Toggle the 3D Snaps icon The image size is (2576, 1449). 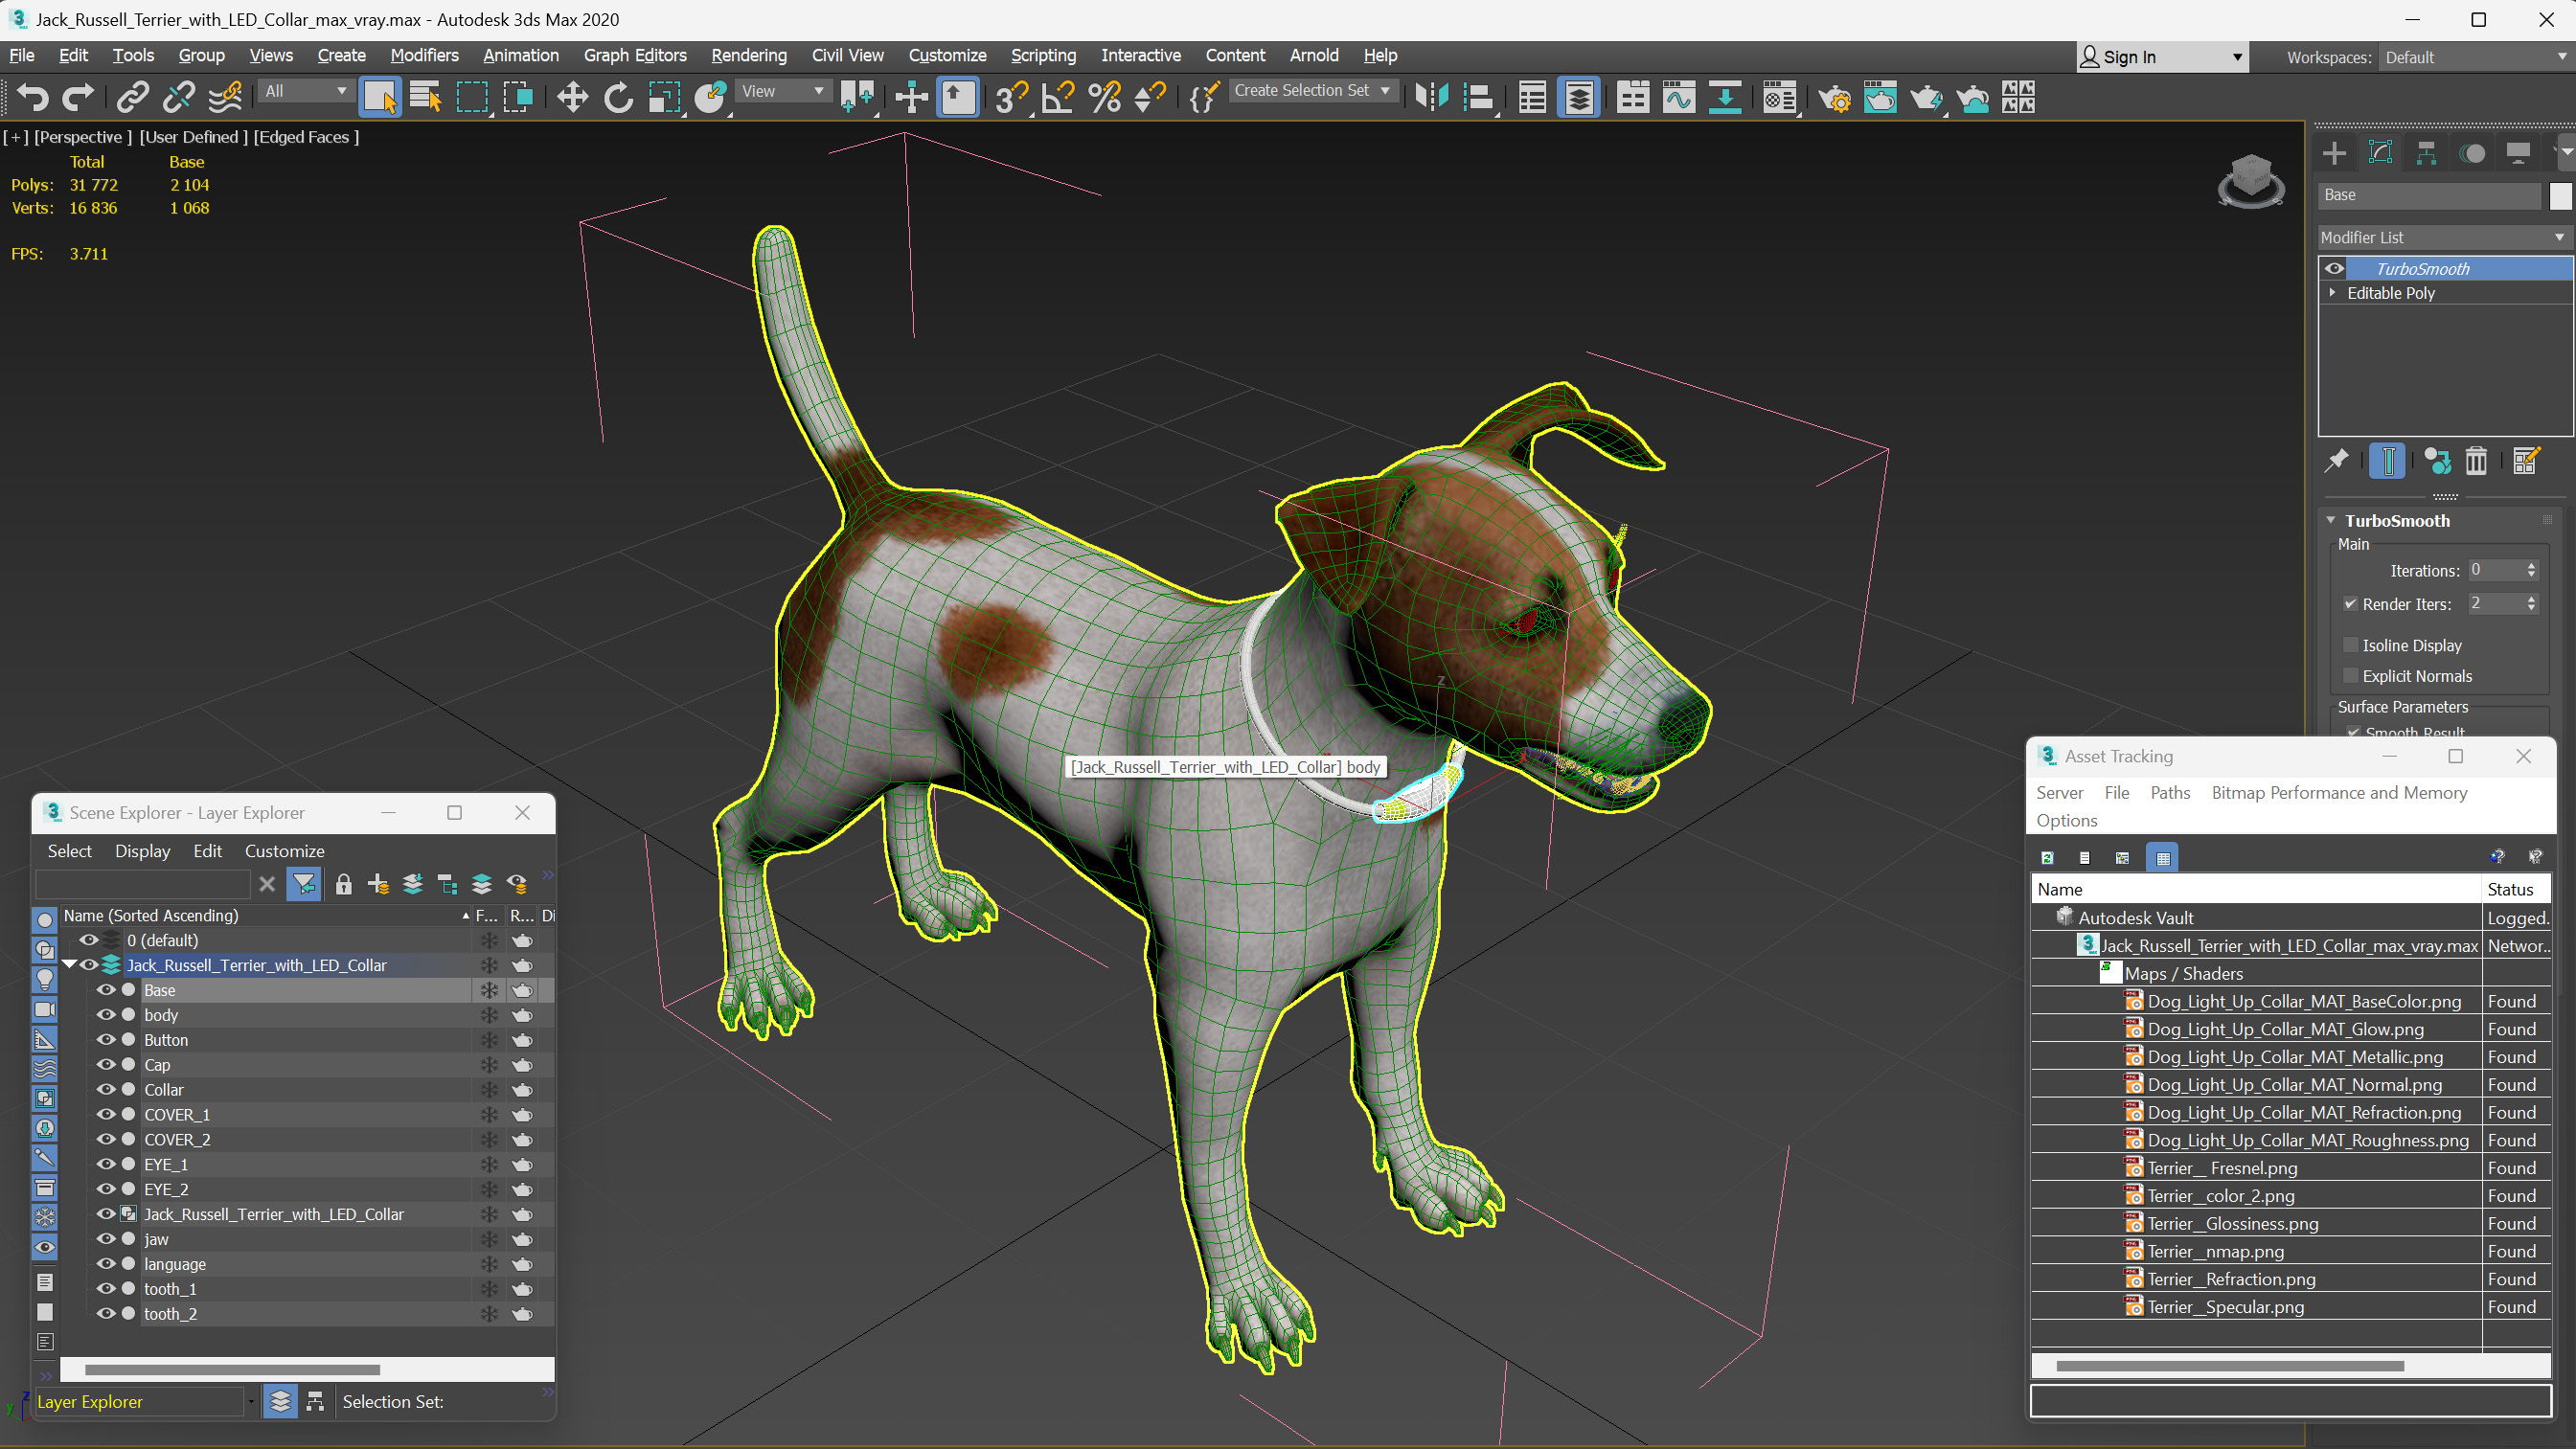click(x=1011, y=97)
